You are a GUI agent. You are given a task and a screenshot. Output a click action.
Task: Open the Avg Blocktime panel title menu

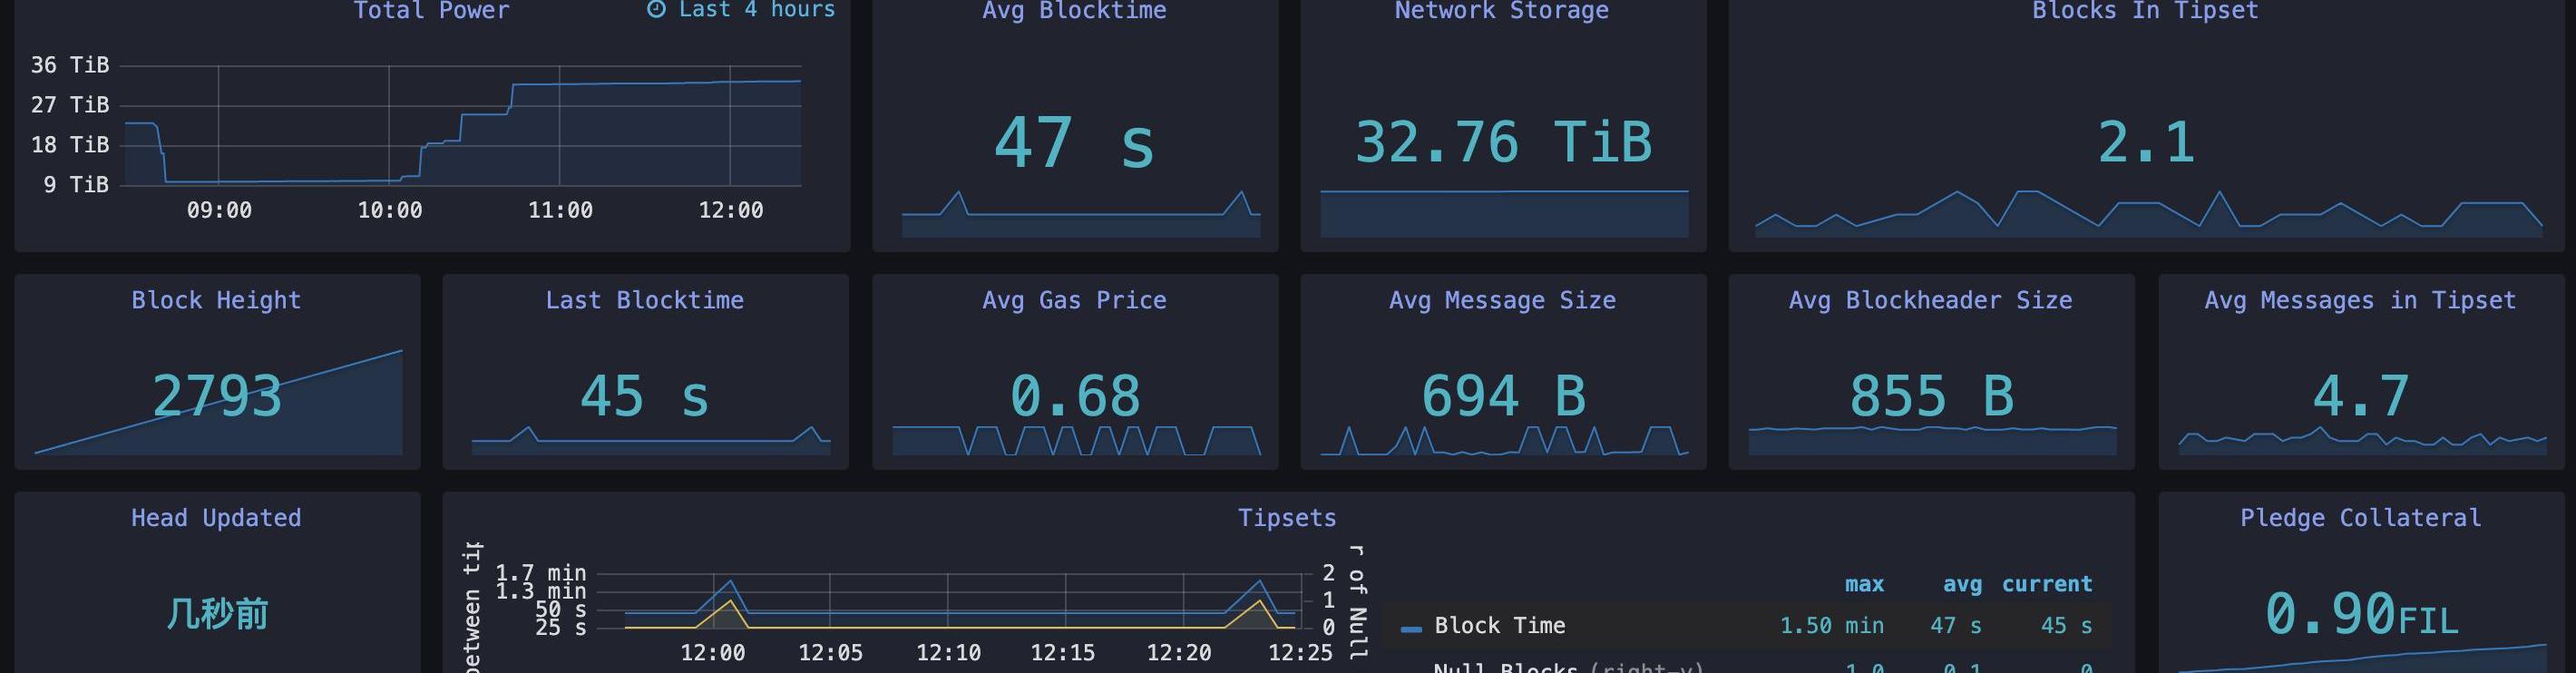coord(1074,11)
